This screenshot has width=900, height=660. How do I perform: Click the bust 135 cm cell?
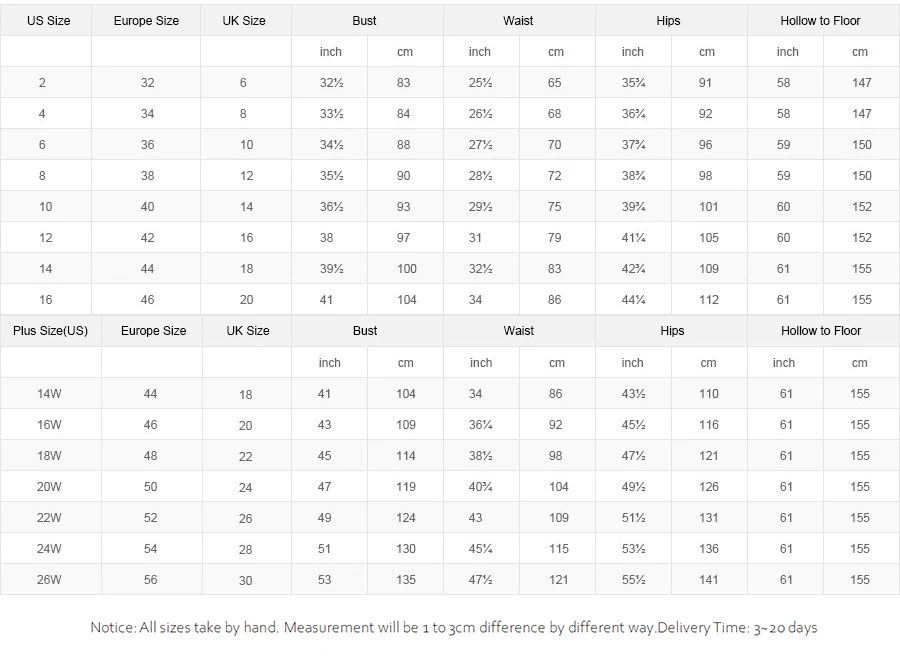pos(406,580)
